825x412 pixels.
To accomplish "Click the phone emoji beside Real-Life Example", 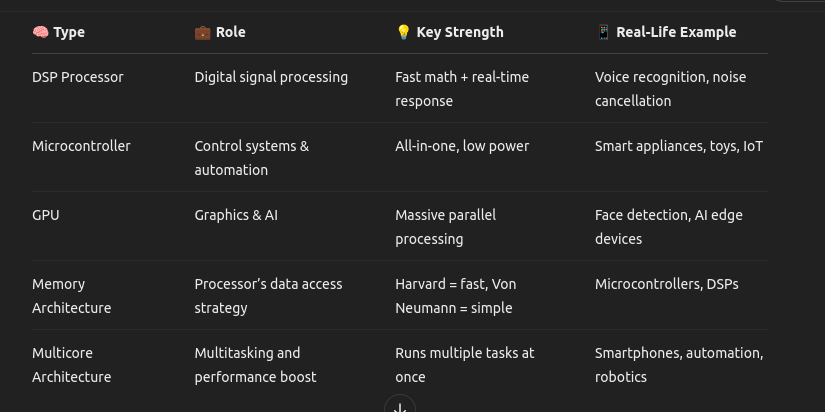I will pos(603,32).
